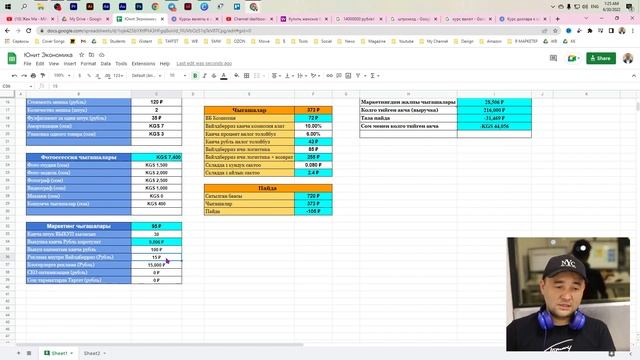Open the Insert menu
The height and width of the screenshot is (360, 640).
tap(70, 64)
